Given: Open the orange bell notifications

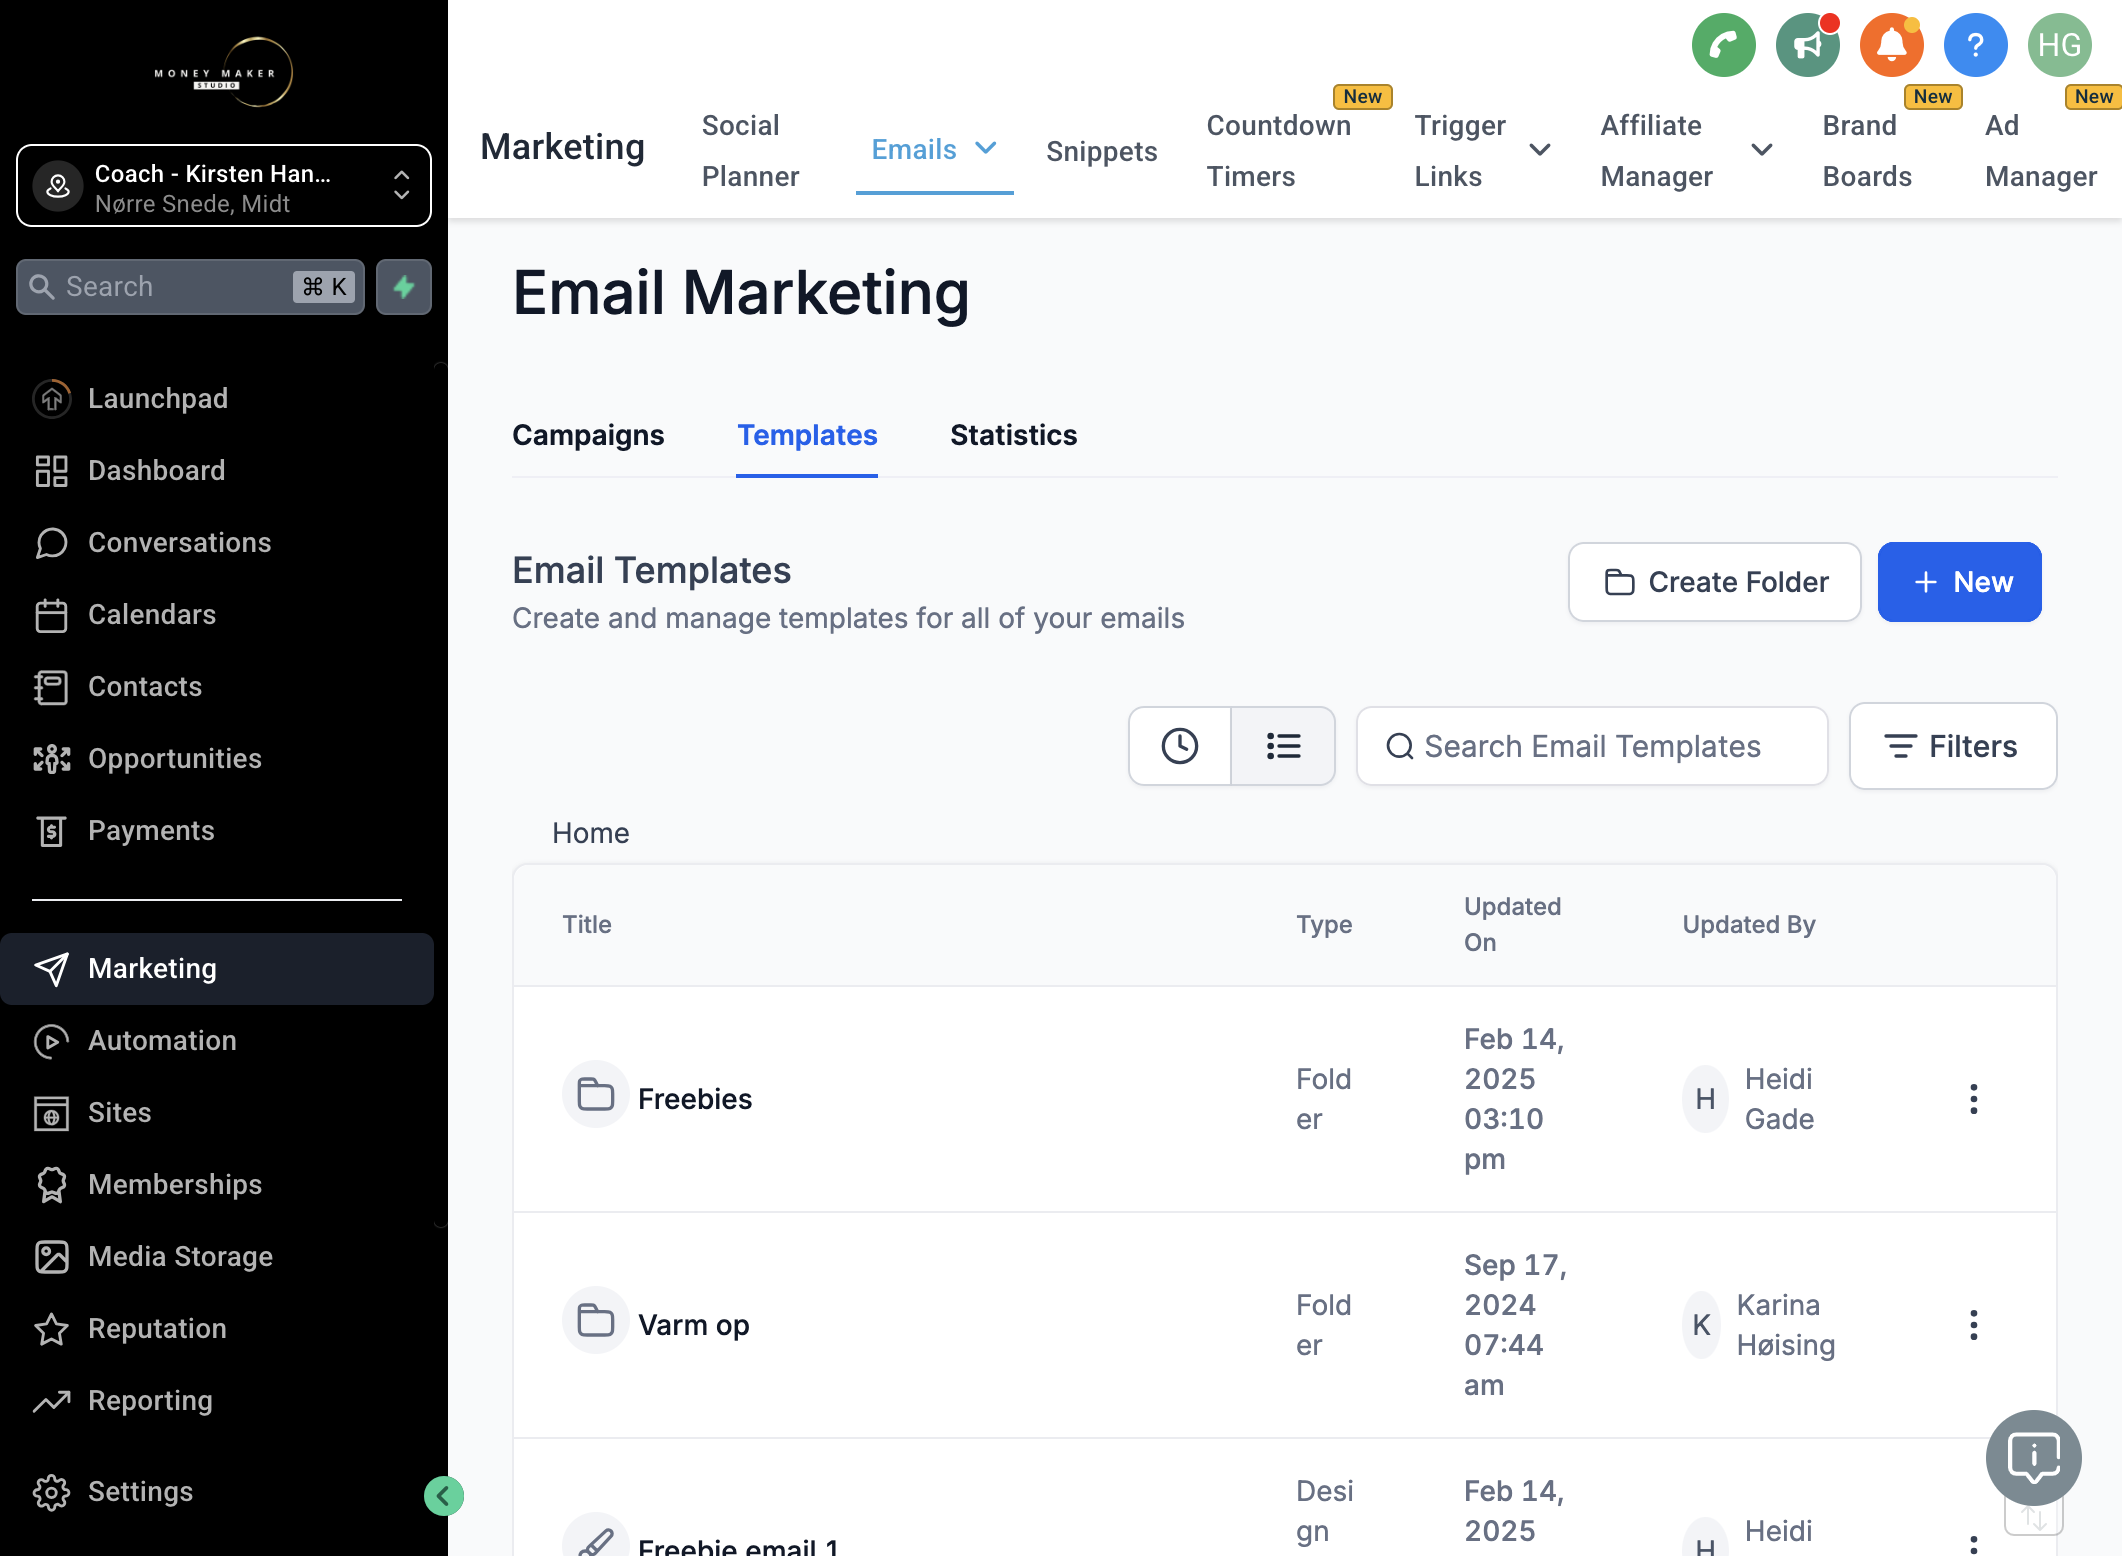Looking at the screenshot, I should tap(1891, 45).
